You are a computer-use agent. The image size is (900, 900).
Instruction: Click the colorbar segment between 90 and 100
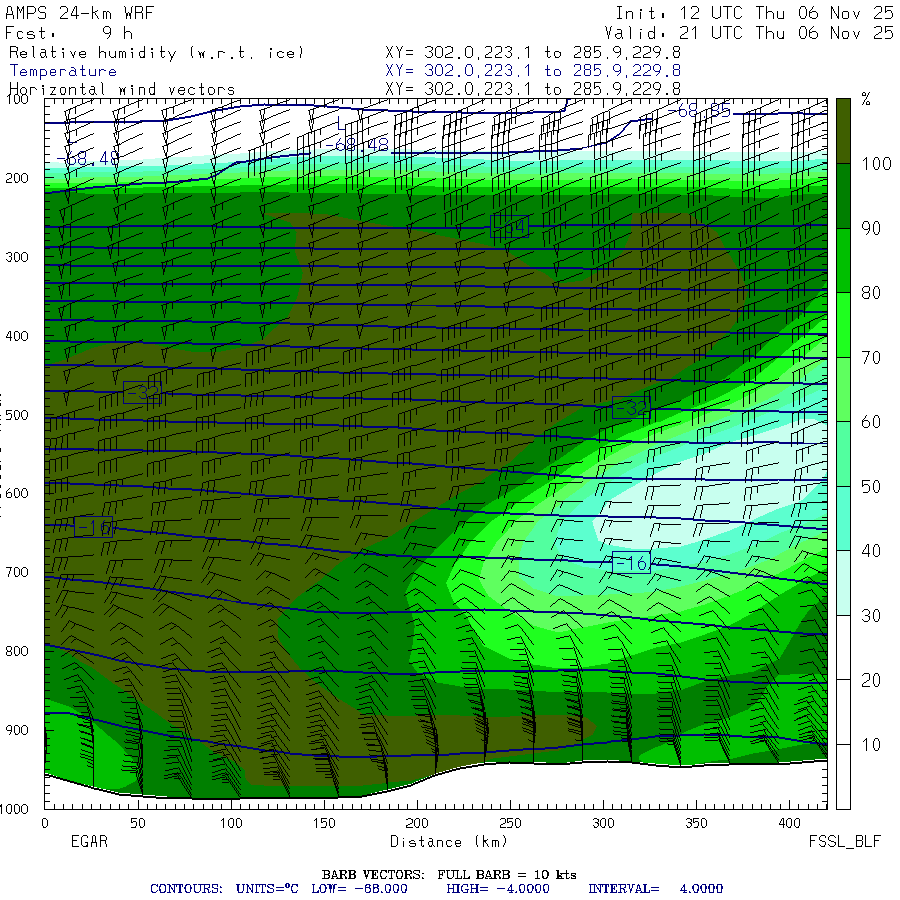pyautogui.click(x=843, y=196)
